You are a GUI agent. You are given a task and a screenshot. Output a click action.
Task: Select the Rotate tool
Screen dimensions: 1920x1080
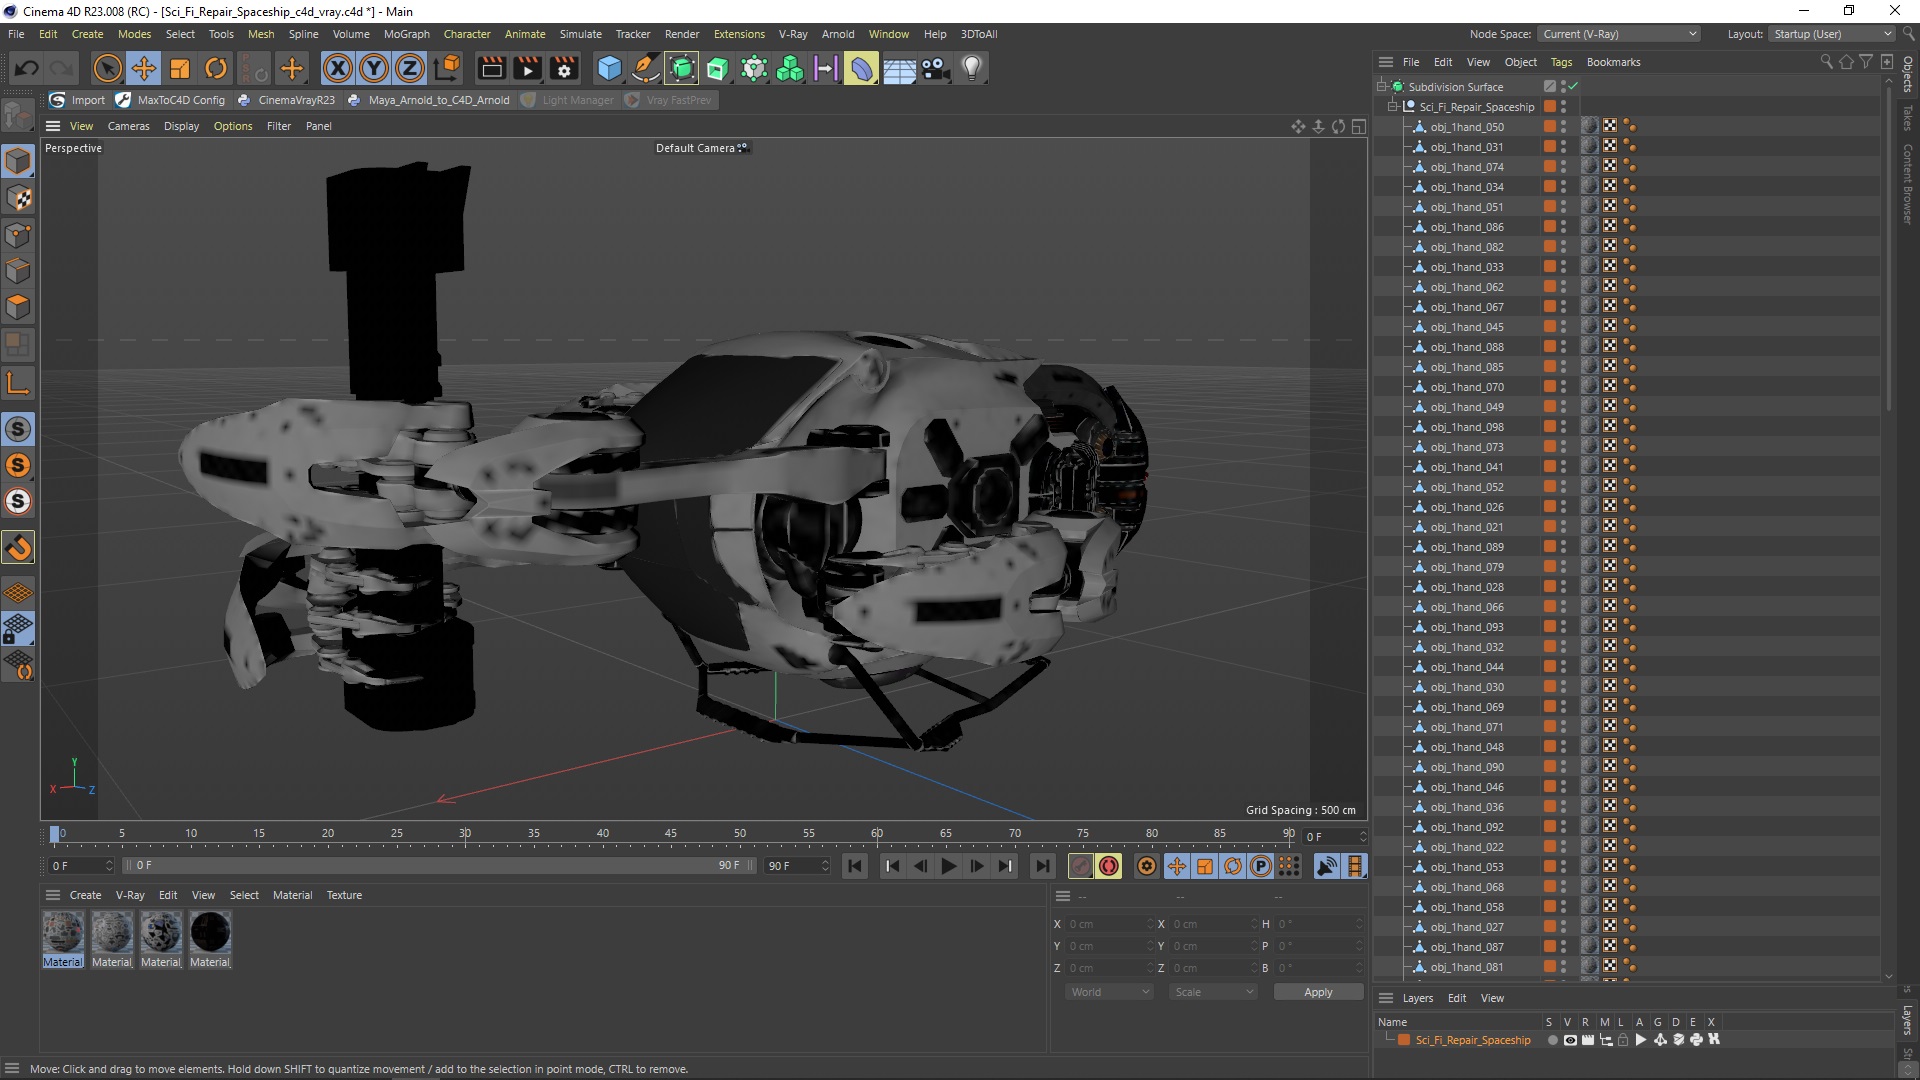click(x=216, y=68)
